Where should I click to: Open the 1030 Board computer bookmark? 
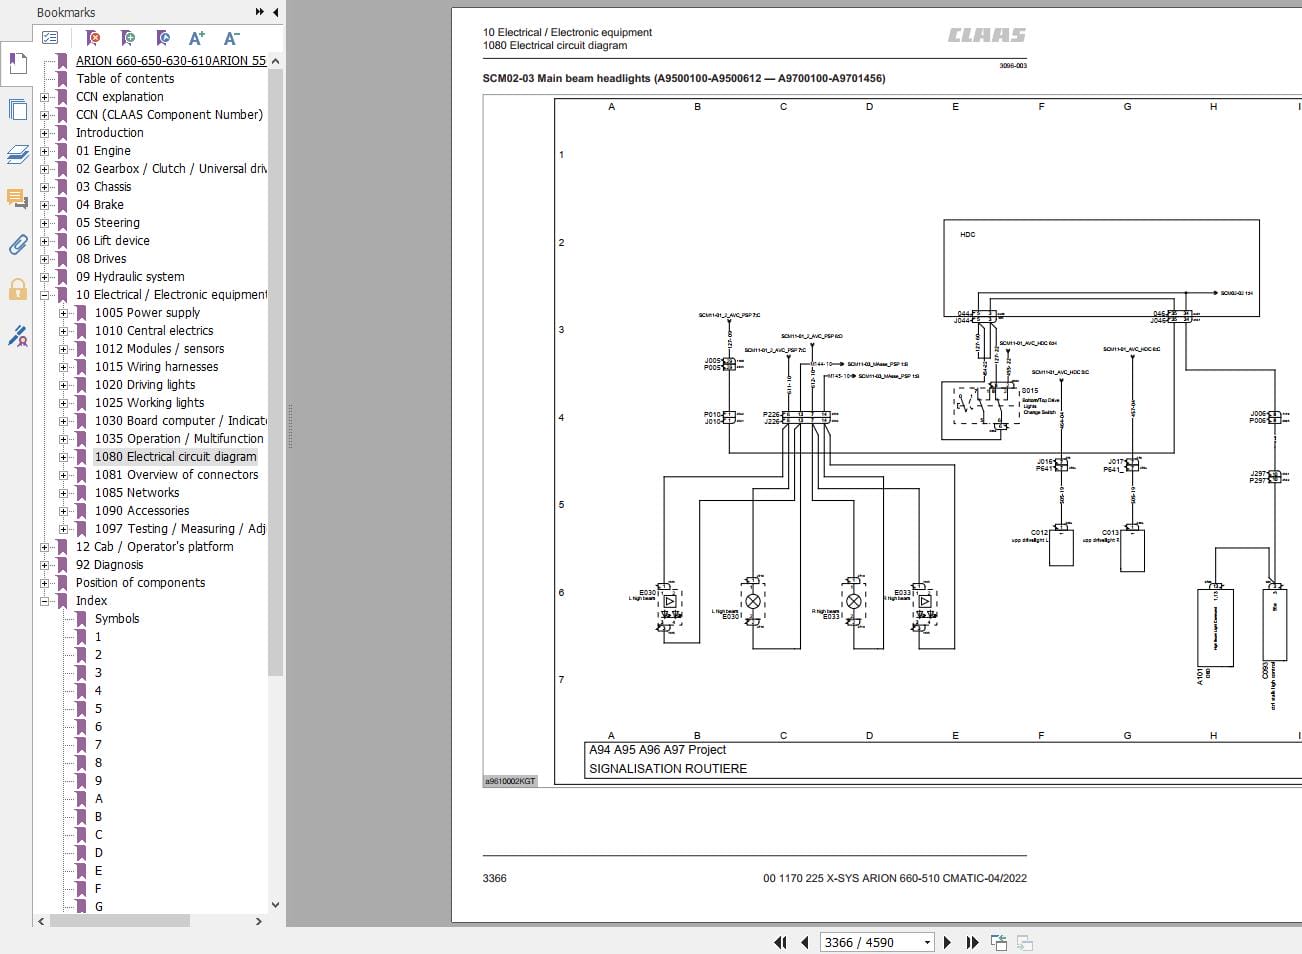(181, 421)
